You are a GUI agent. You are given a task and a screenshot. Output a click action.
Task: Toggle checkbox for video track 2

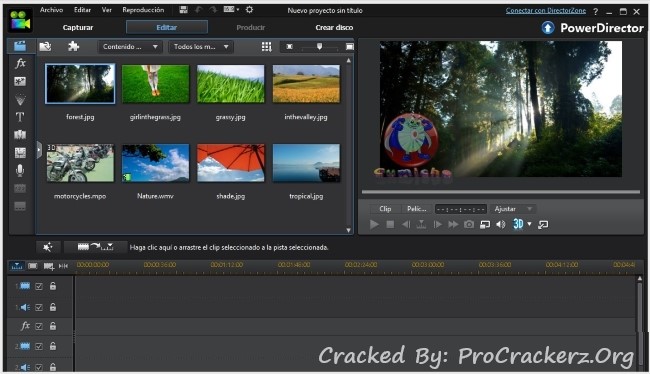click(x=39, y=346)
